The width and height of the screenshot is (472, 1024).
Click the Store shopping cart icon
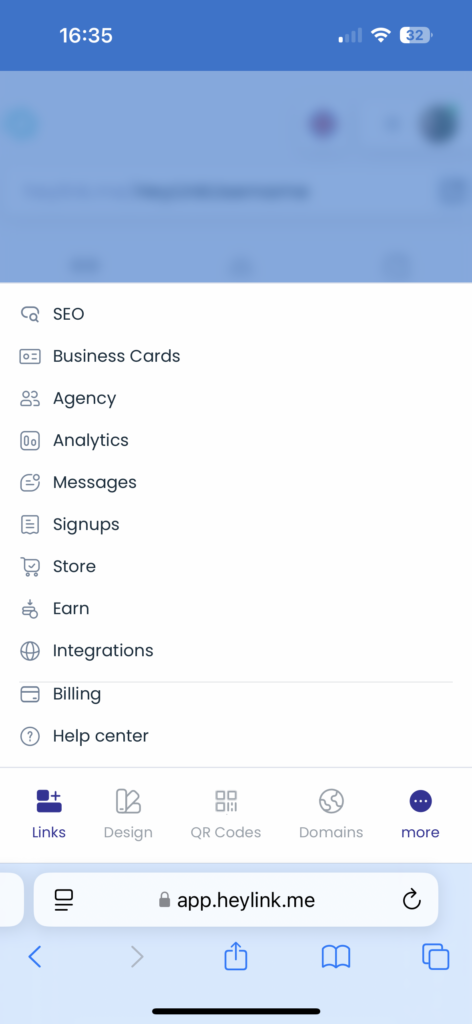30,567
